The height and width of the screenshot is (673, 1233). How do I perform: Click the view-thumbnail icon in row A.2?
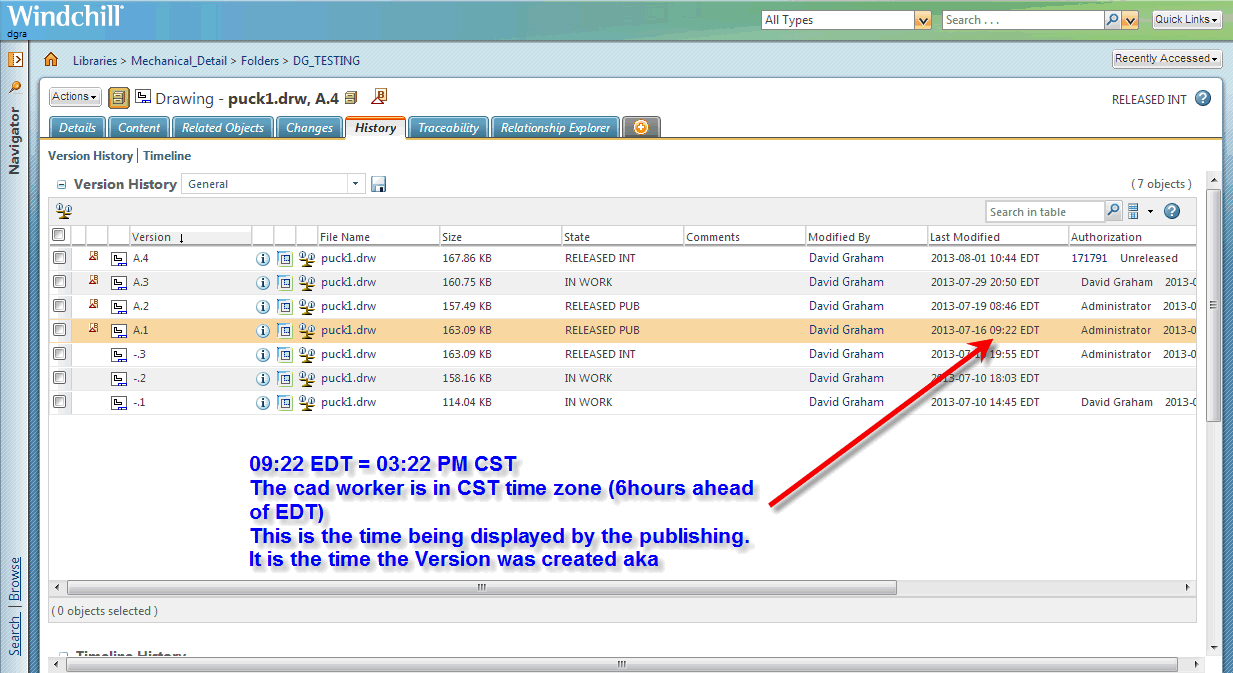point(285,306)
